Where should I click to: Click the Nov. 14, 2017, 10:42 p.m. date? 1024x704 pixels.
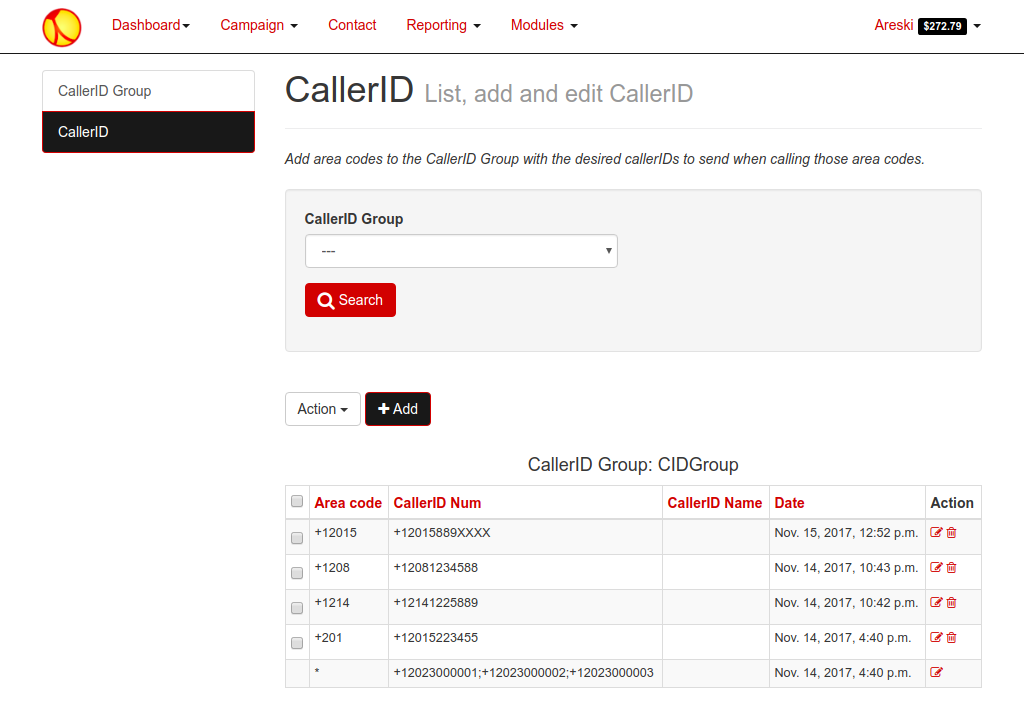point(846,603)
